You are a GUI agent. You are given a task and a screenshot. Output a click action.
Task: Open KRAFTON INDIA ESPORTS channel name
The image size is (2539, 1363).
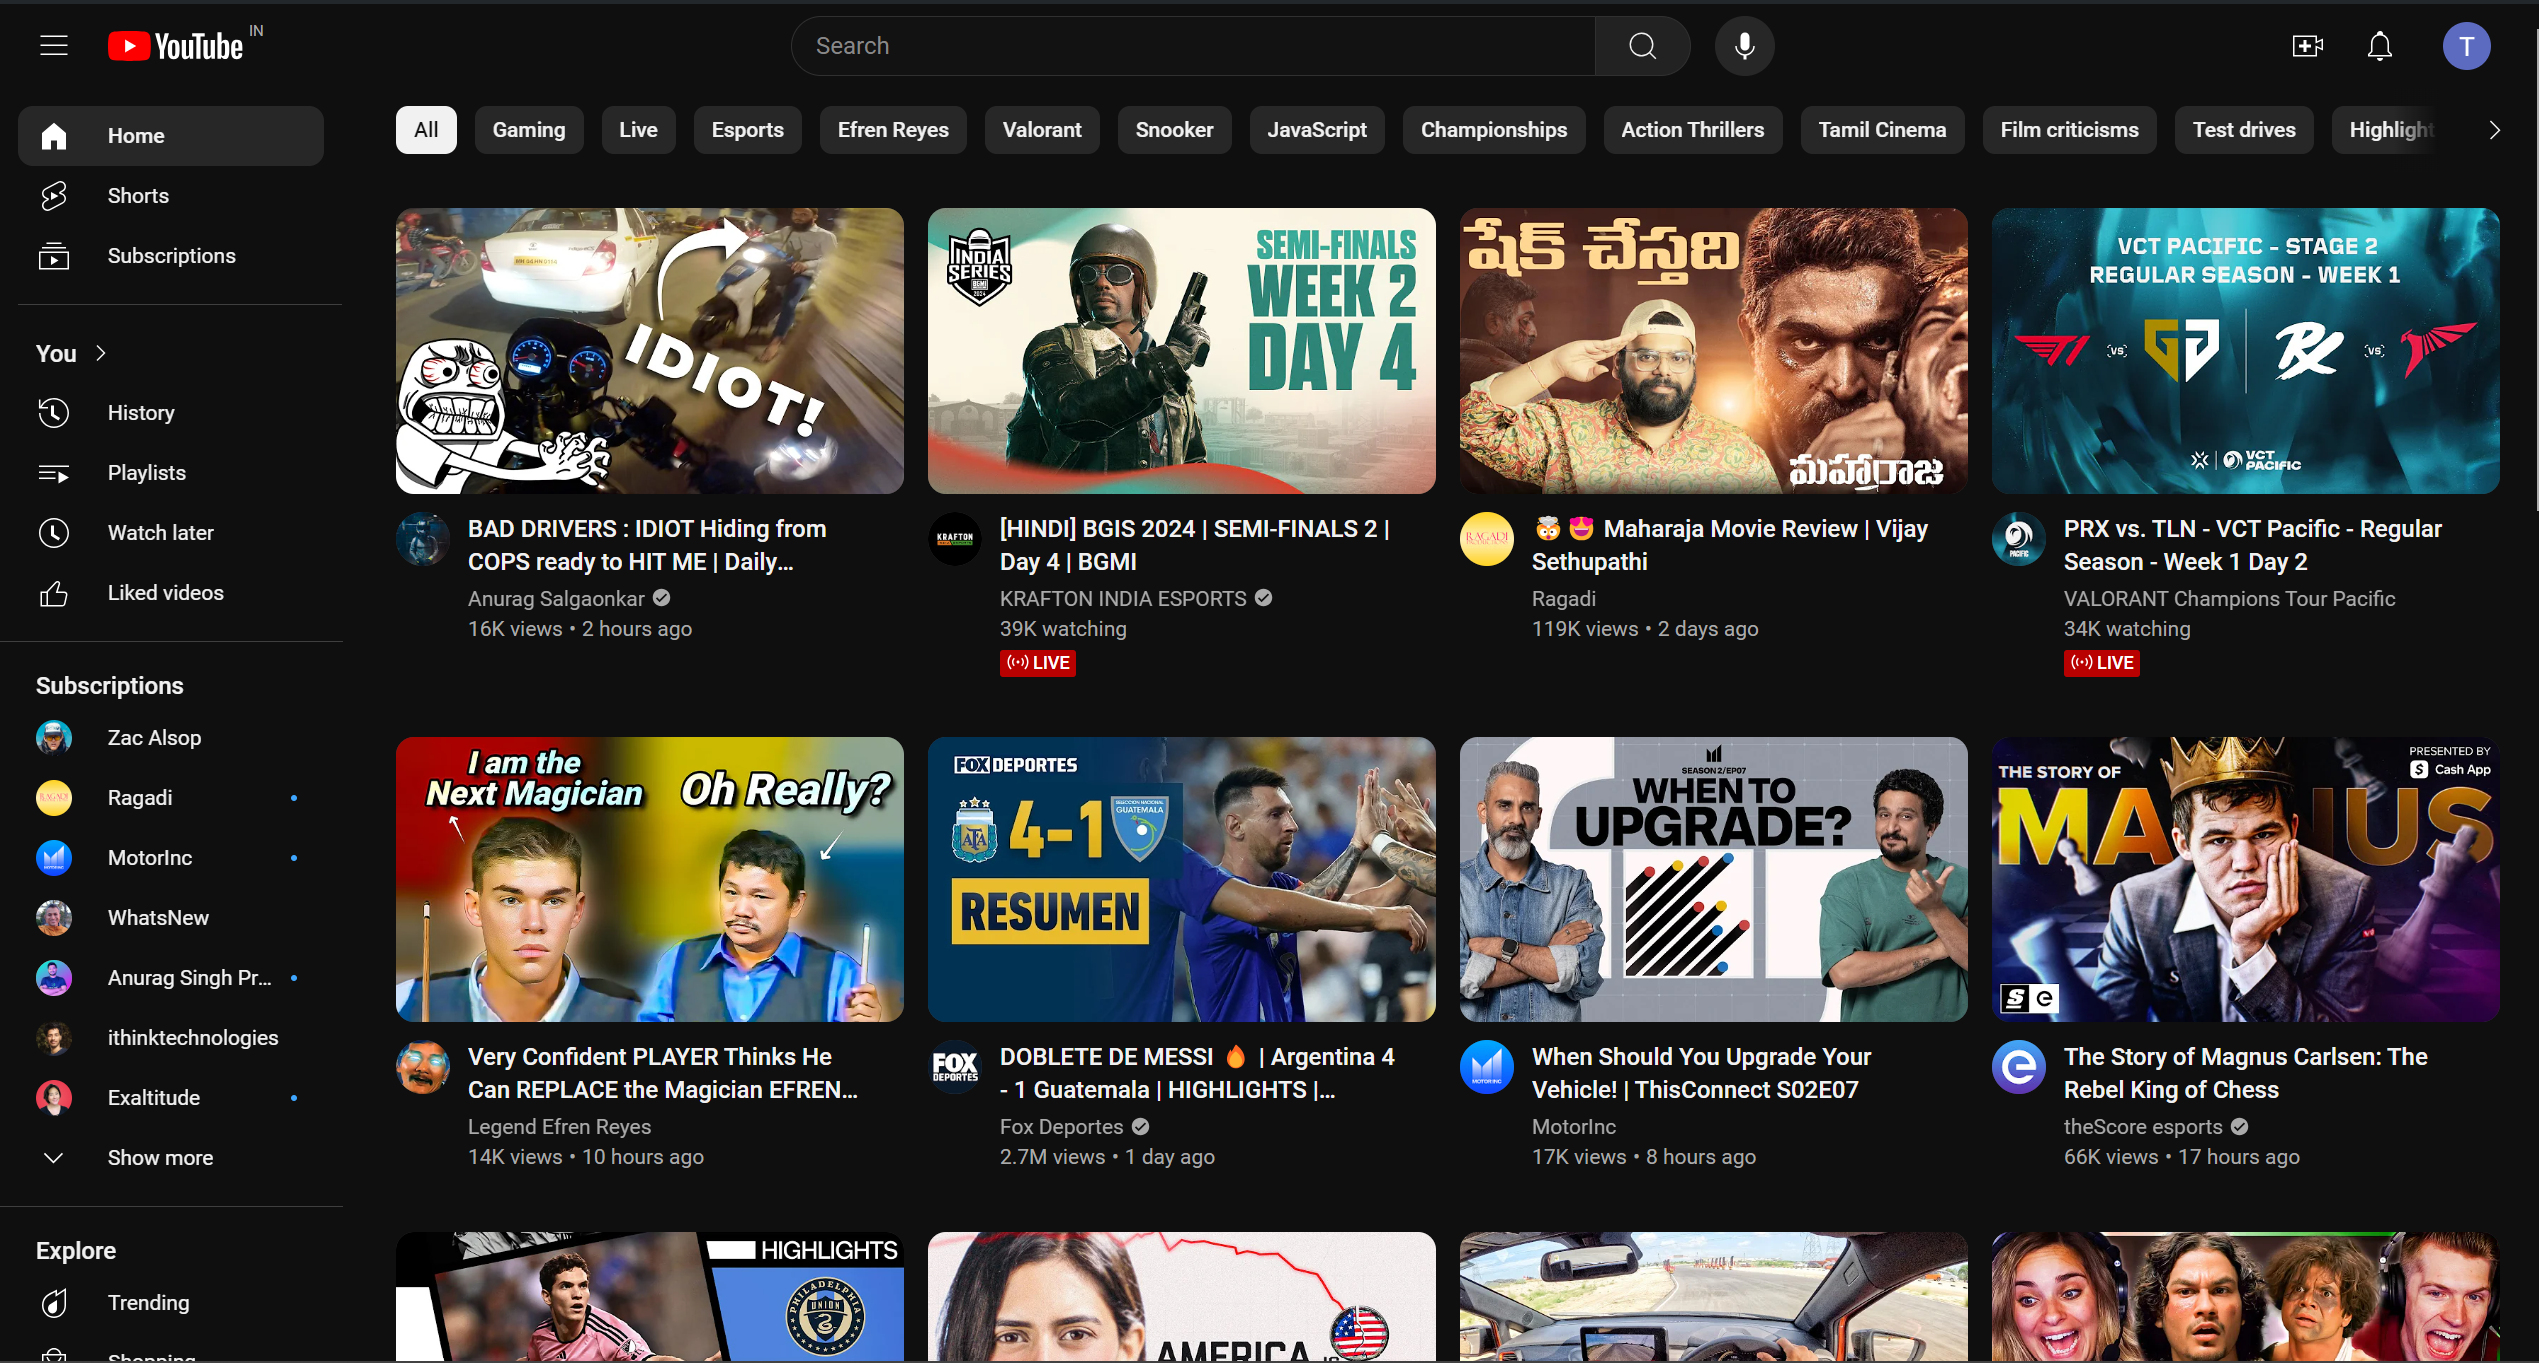pos(1123,599)
